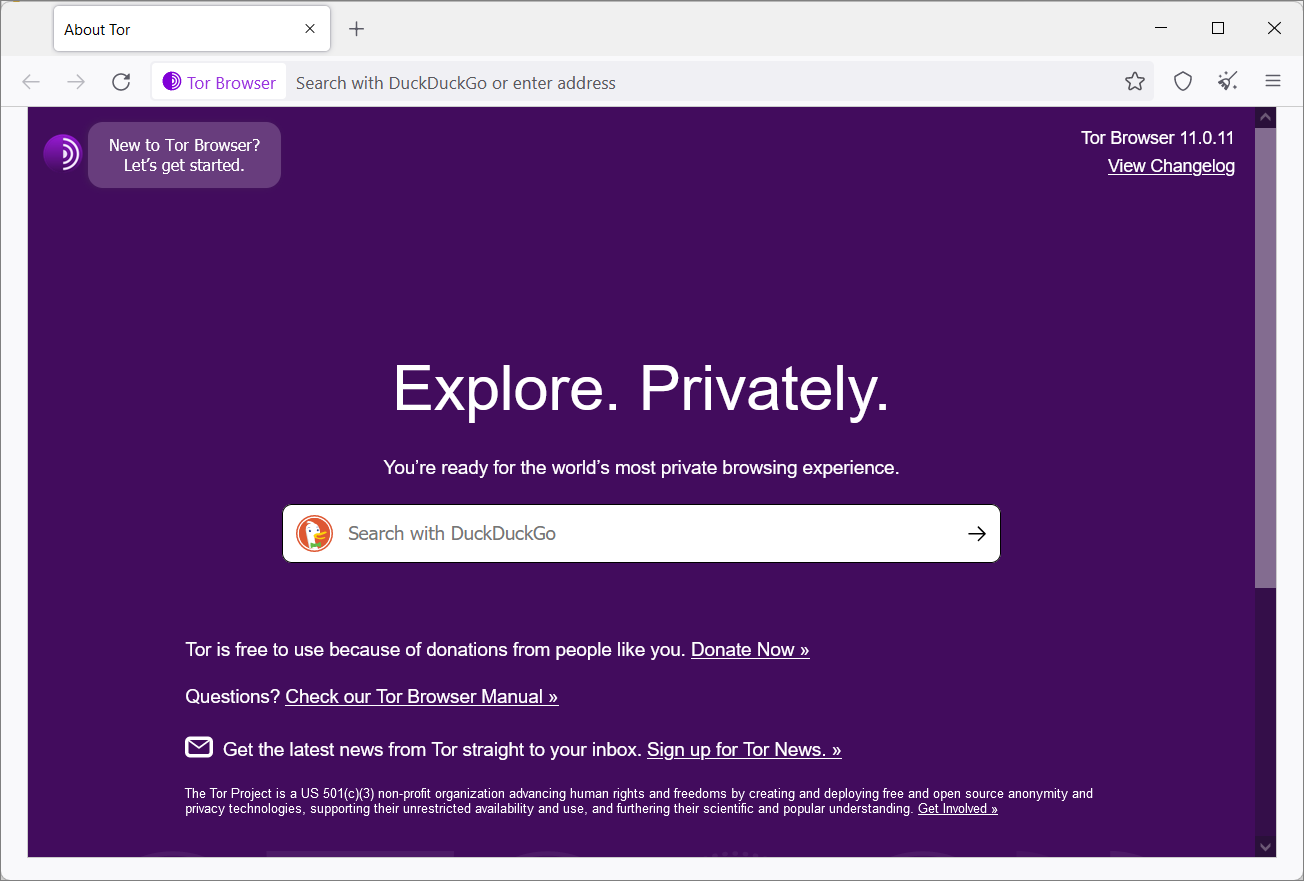This screenshot has width=1304, height=881.
Task: Click the envelope mail icon
Action: (x=199, y=747)
